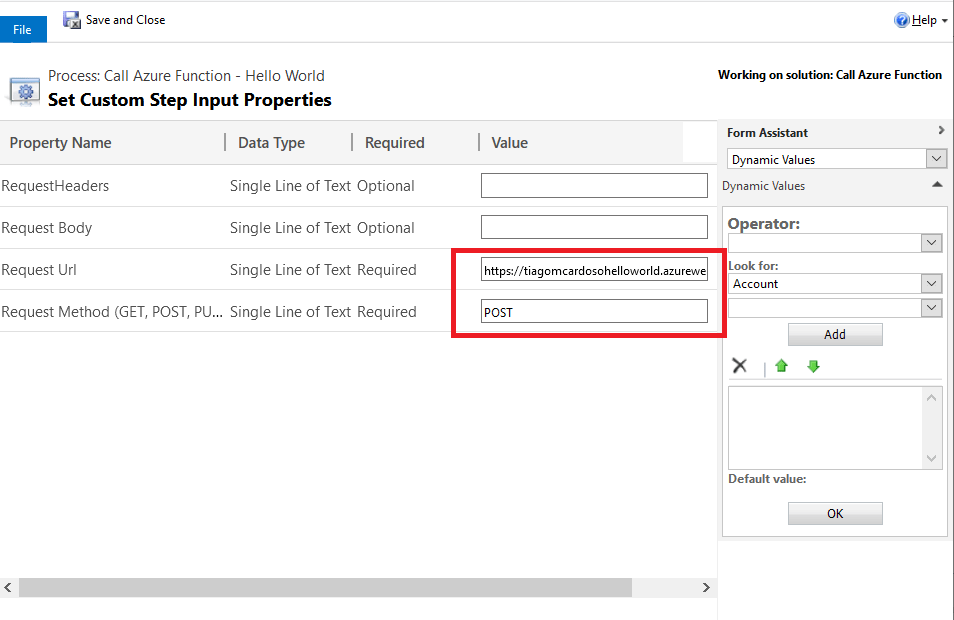Click the Add button
This screenshot has height=620, width=954.
click(x=835, y=334)
